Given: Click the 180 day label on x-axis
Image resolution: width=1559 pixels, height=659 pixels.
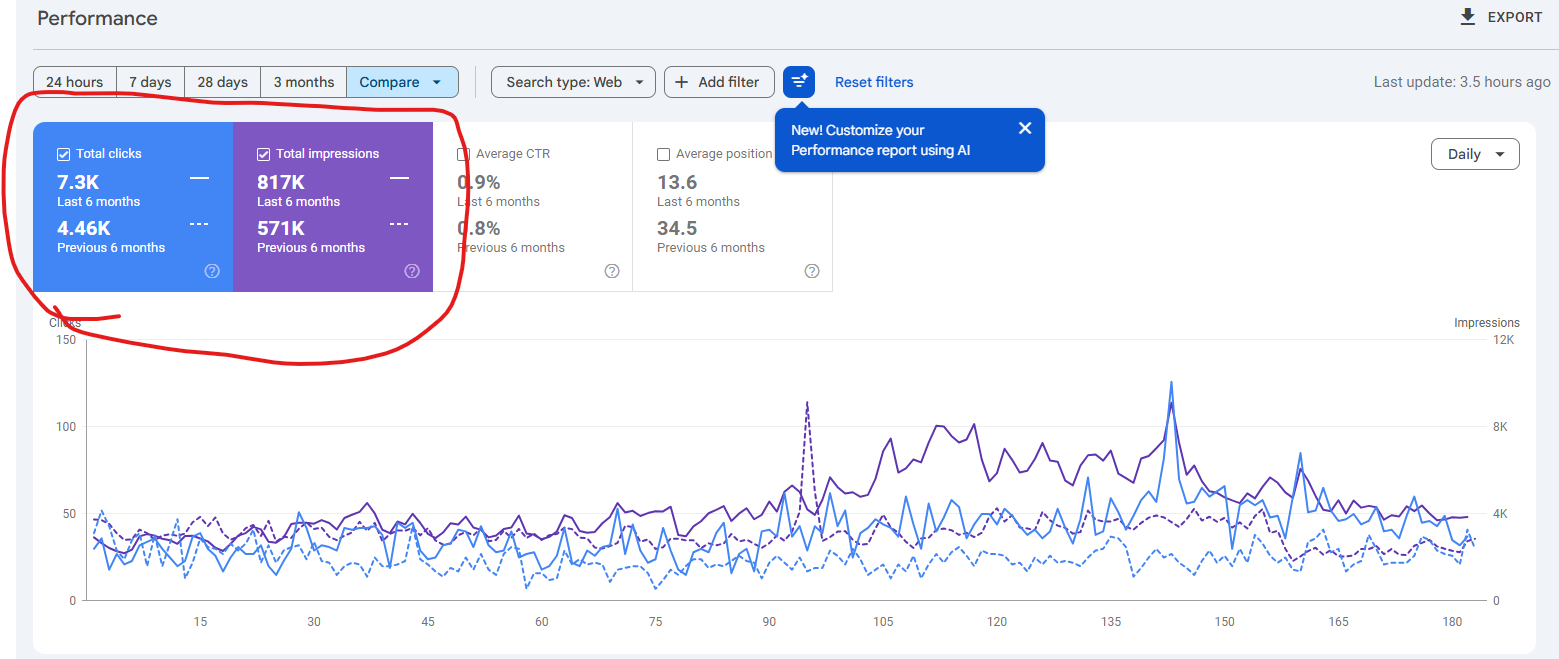Looking at the screenshot, I should (1452, 622).
